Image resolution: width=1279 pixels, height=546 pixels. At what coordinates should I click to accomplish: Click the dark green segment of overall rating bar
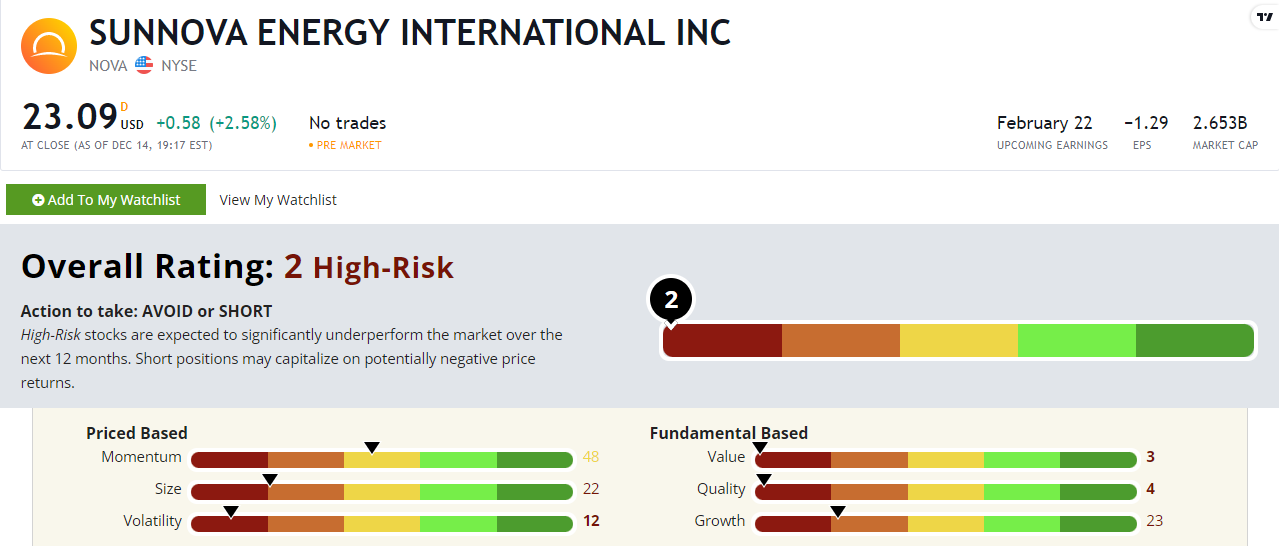[x=1194, y=340]
